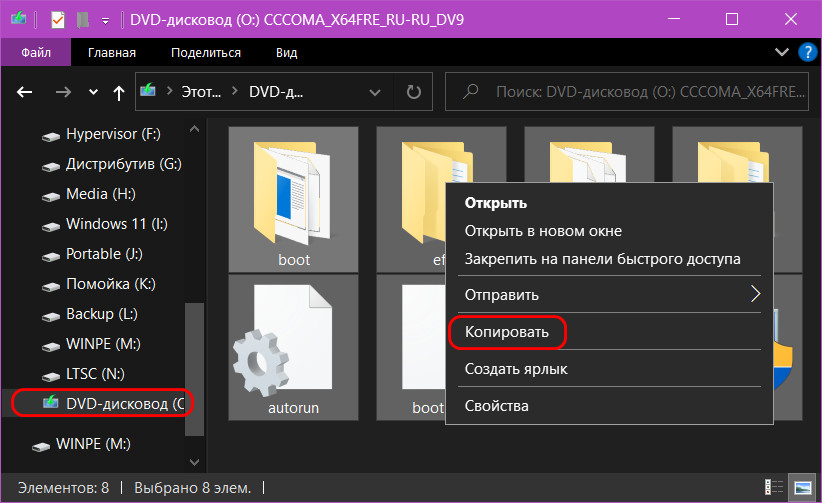Switch to details view icon in status bar
Viewport: 822px width, 503px height.
pyautogui.click(x=774, y=487)
